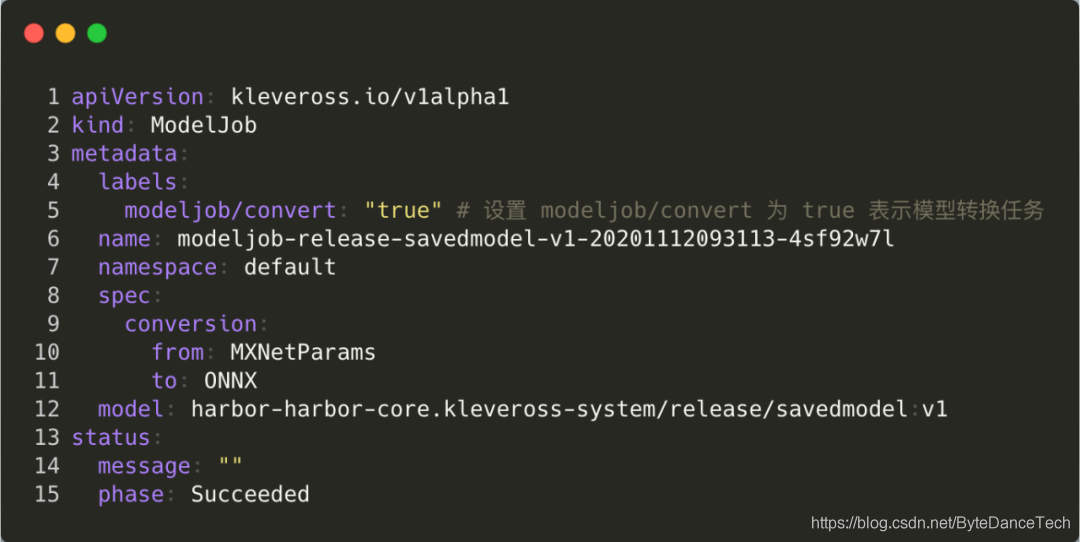The height and width of the screenshot is (542, 1080).
Task: Click the ONNX value on line 11
Action: coord(230,381)
